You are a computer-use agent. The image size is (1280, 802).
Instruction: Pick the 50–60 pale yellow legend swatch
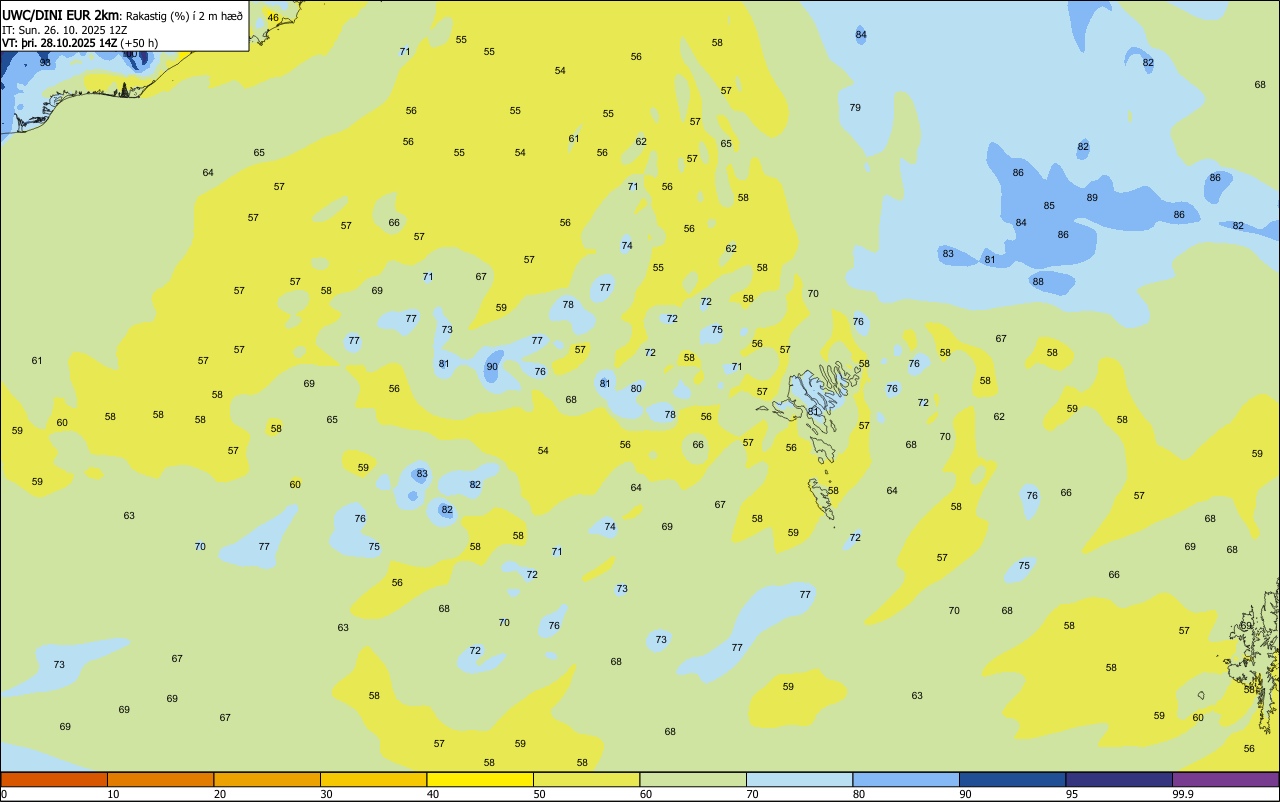click(x=586, y=779)
